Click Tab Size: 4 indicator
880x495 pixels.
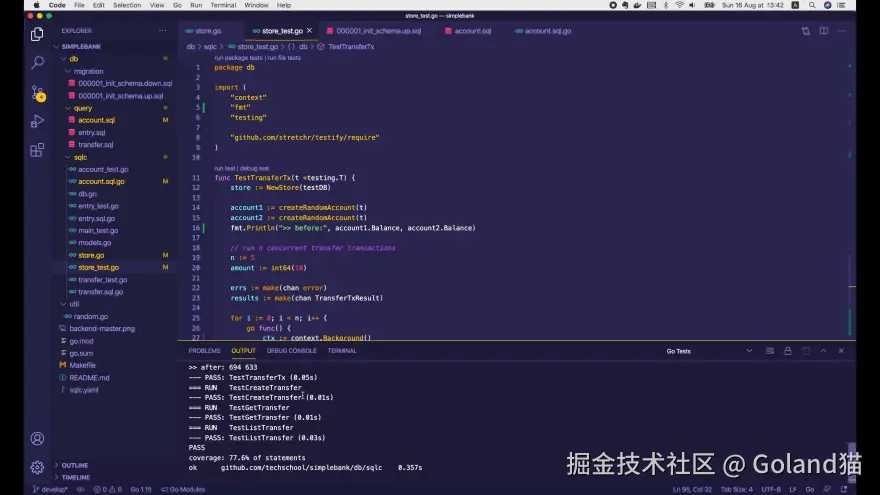click(736, 489)
